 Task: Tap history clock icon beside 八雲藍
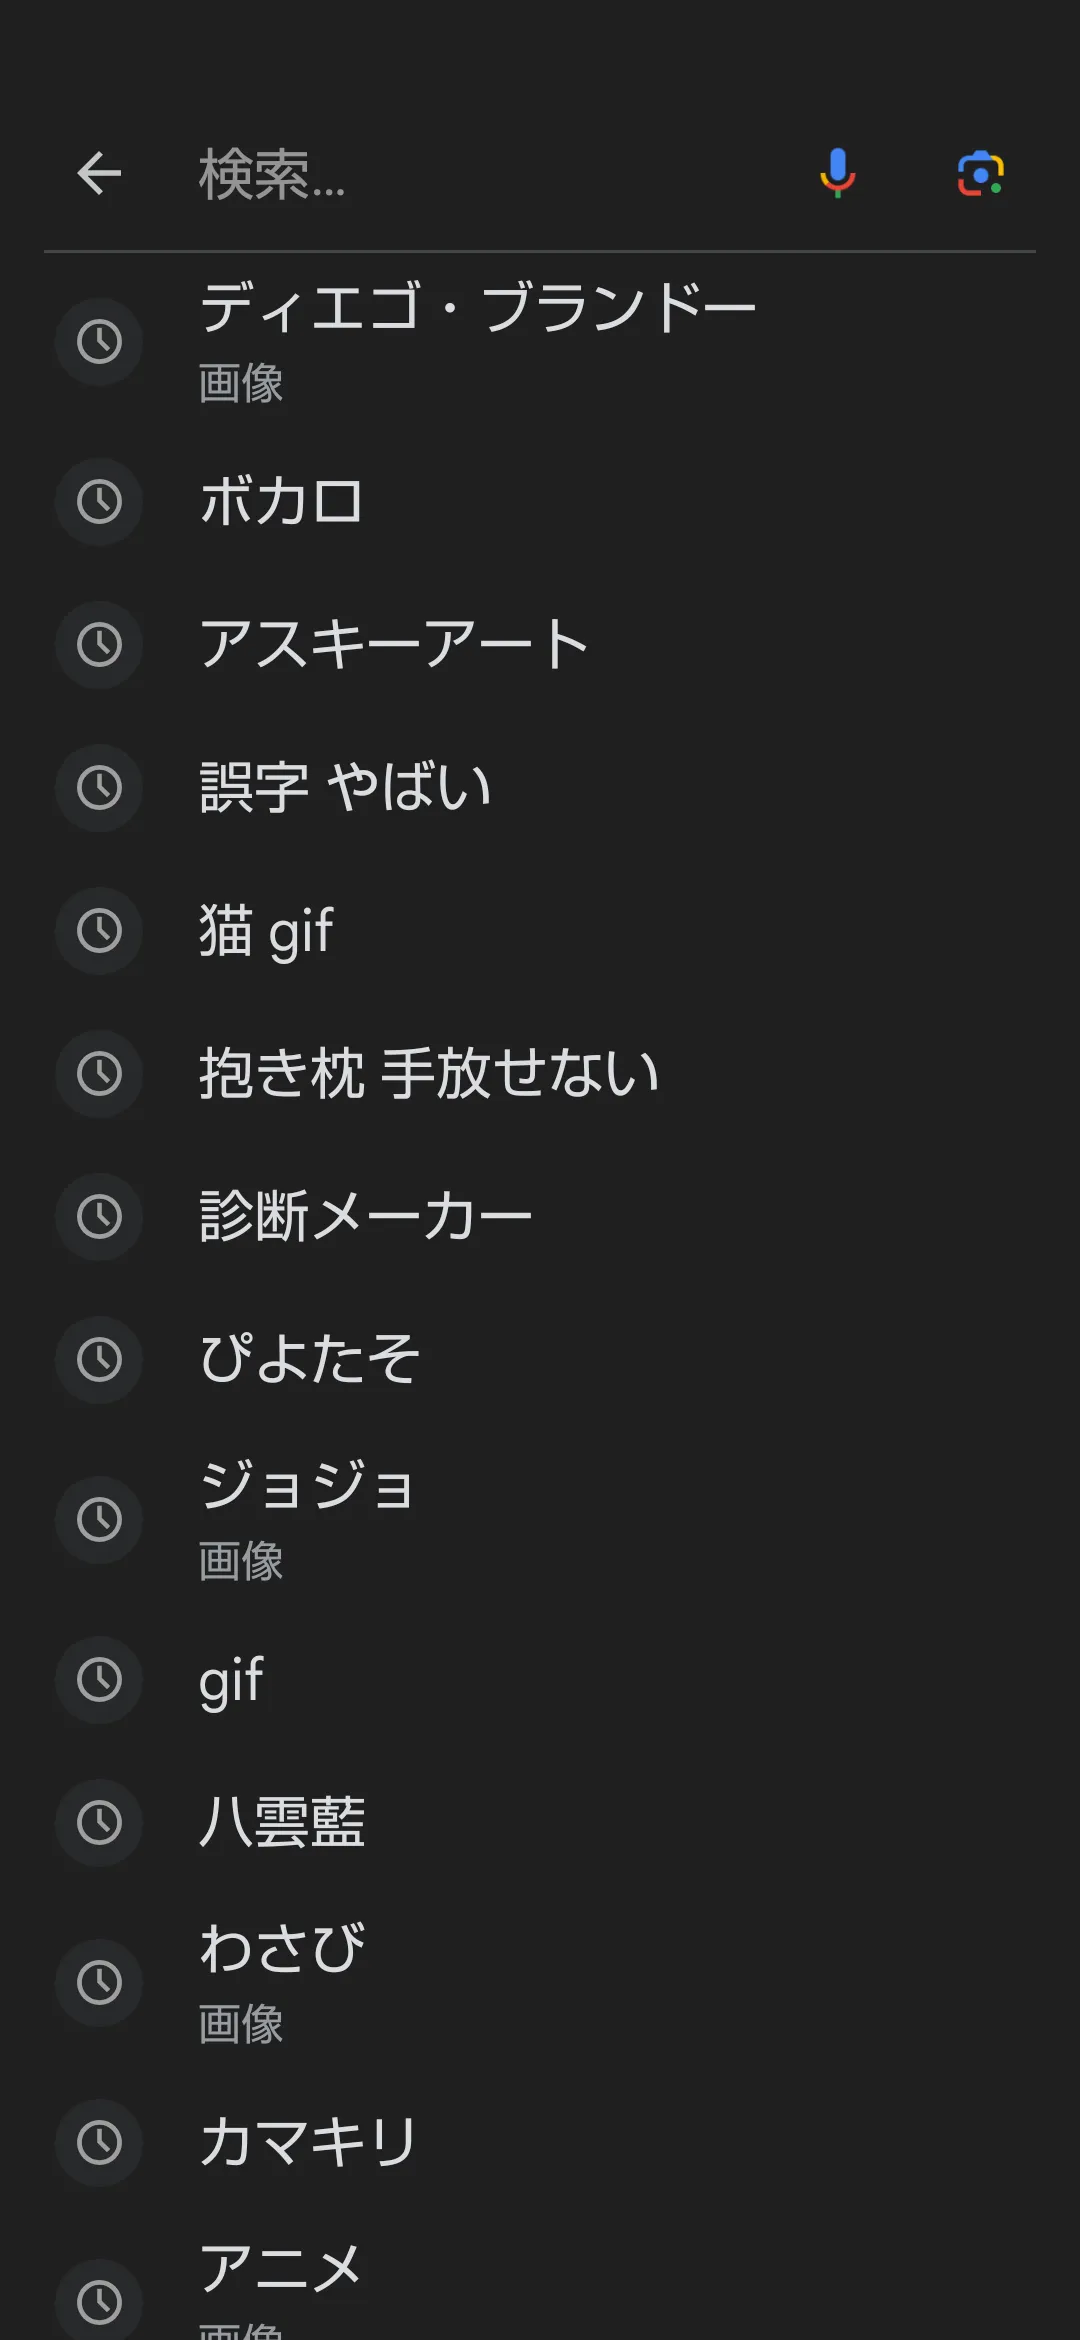point(99,1822)
